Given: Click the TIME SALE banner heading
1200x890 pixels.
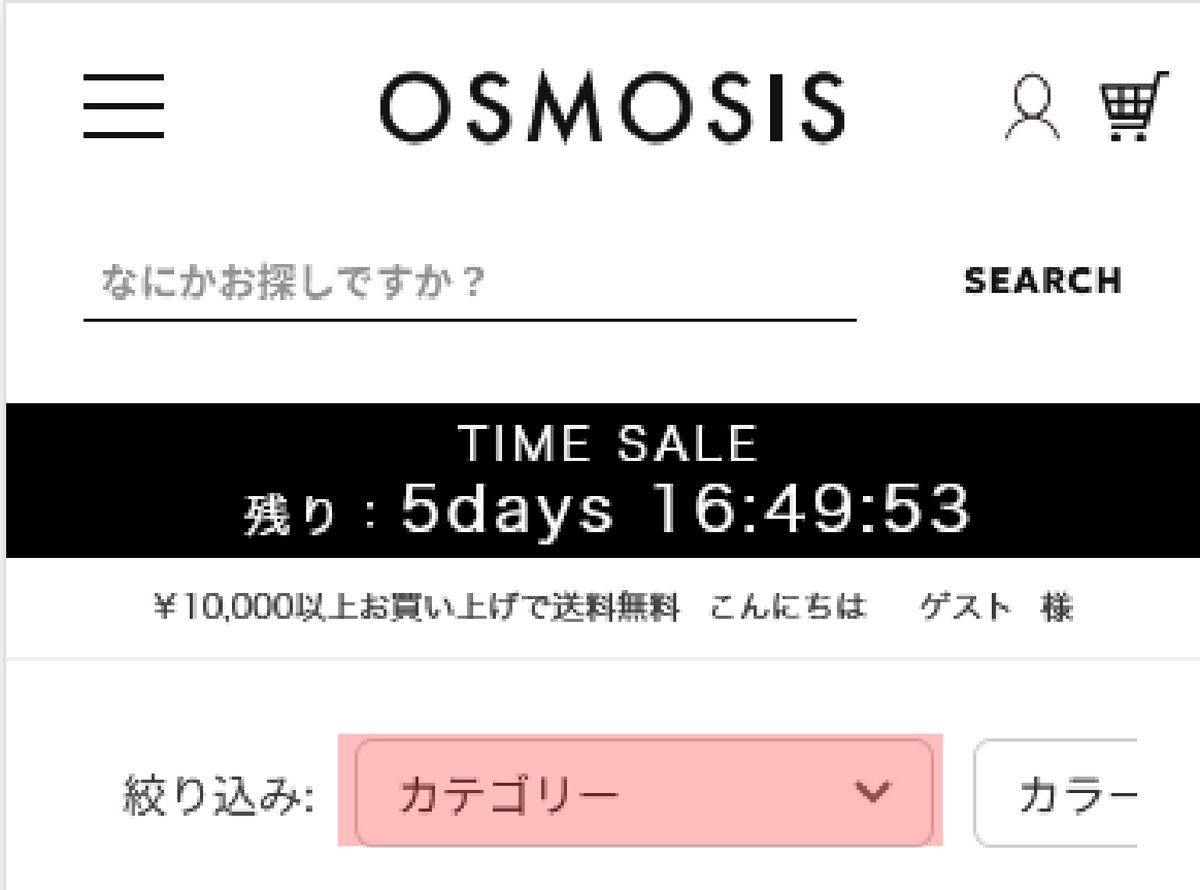Looking at the screenshot, I should point(608,443).
